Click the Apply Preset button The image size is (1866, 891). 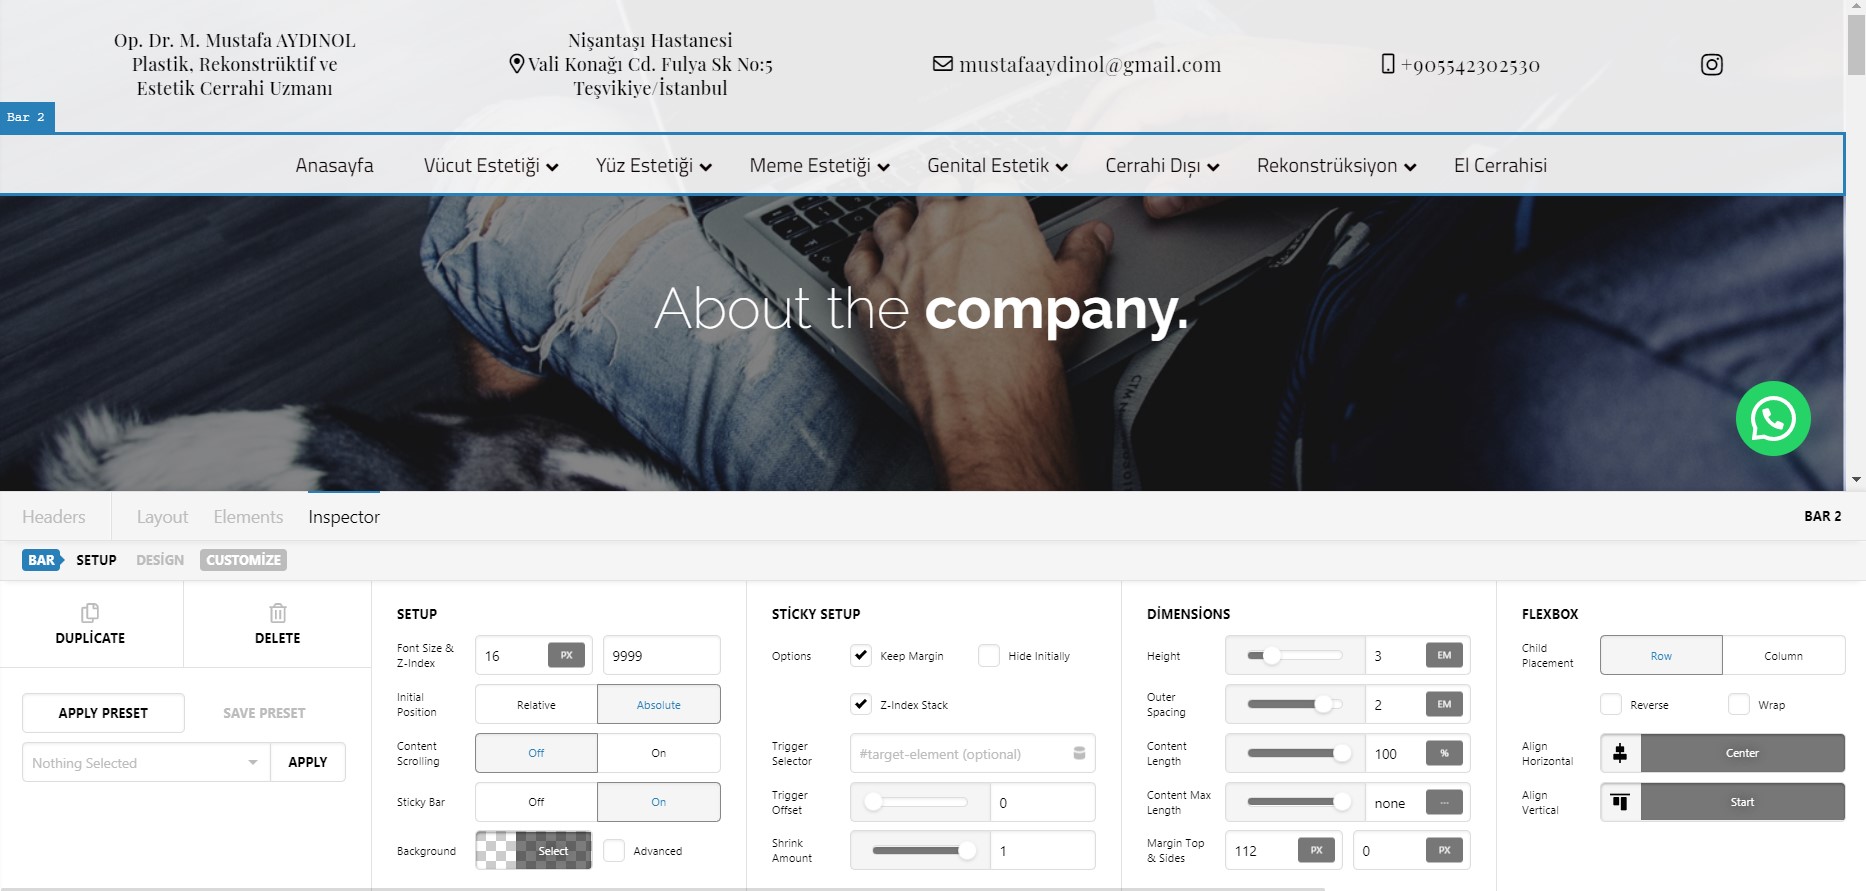click(103, 713)
